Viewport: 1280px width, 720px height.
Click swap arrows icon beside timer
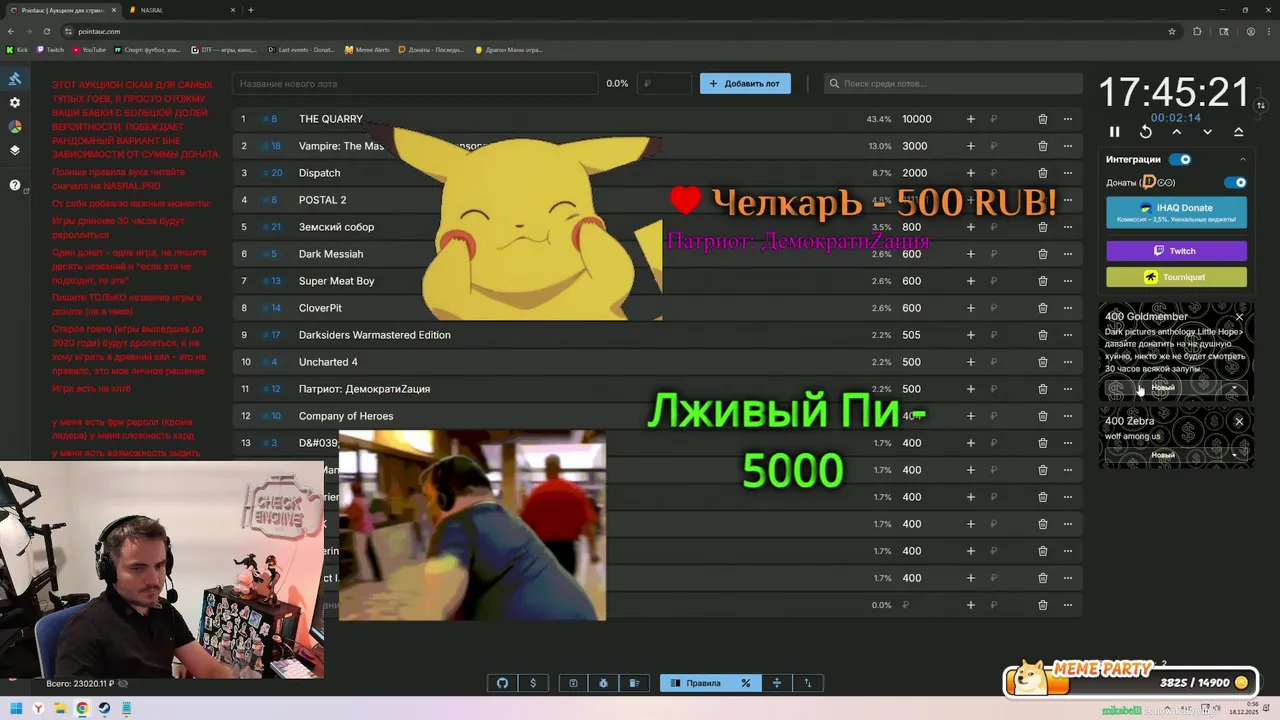pyautogui.click(x=1261, y=105)
